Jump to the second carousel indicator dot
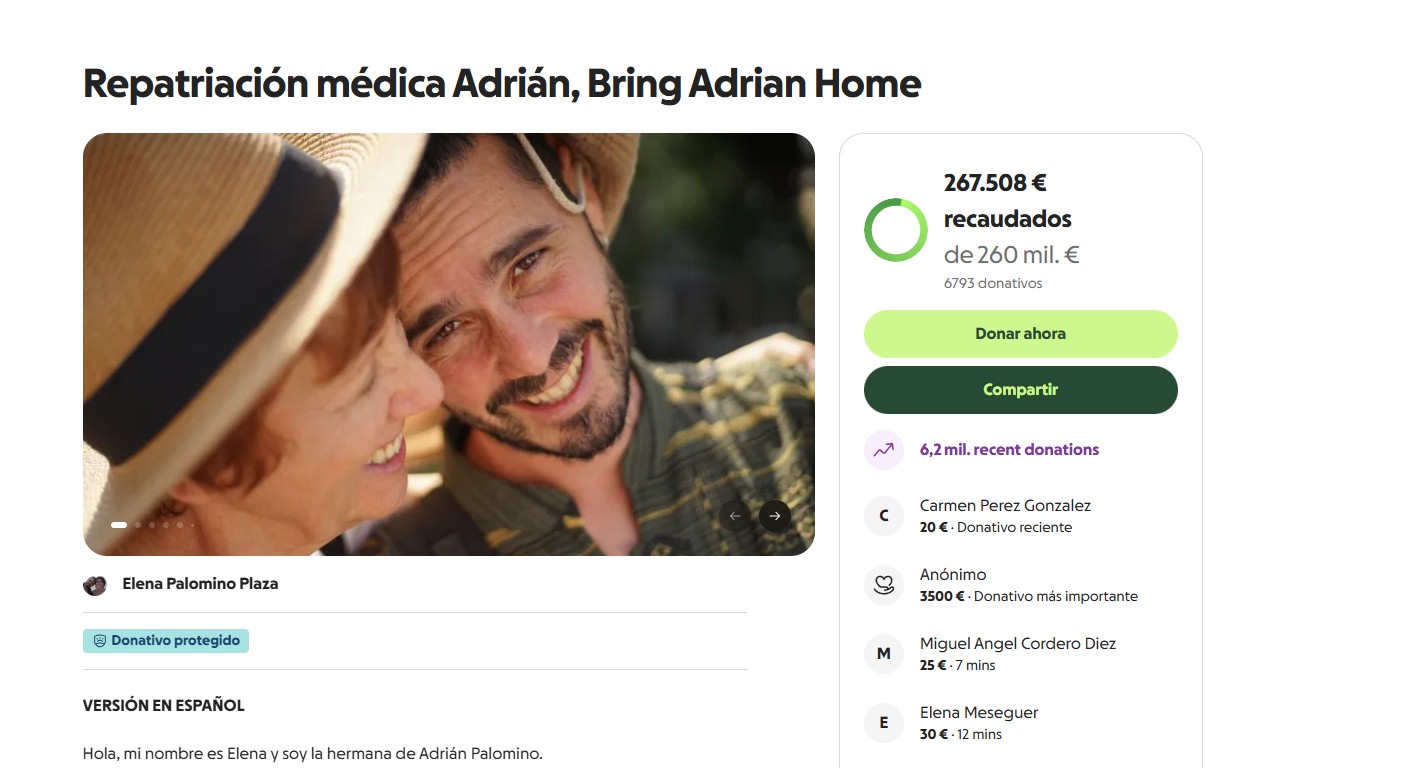1402x768 pixels. click(138, 525)
